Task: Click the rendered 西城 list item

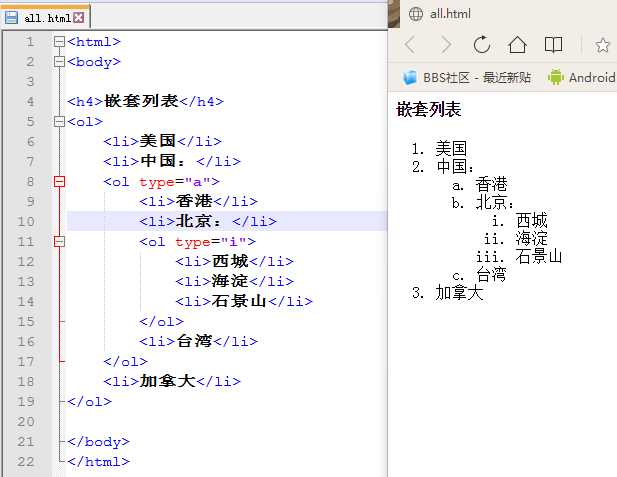Action: 531,220
